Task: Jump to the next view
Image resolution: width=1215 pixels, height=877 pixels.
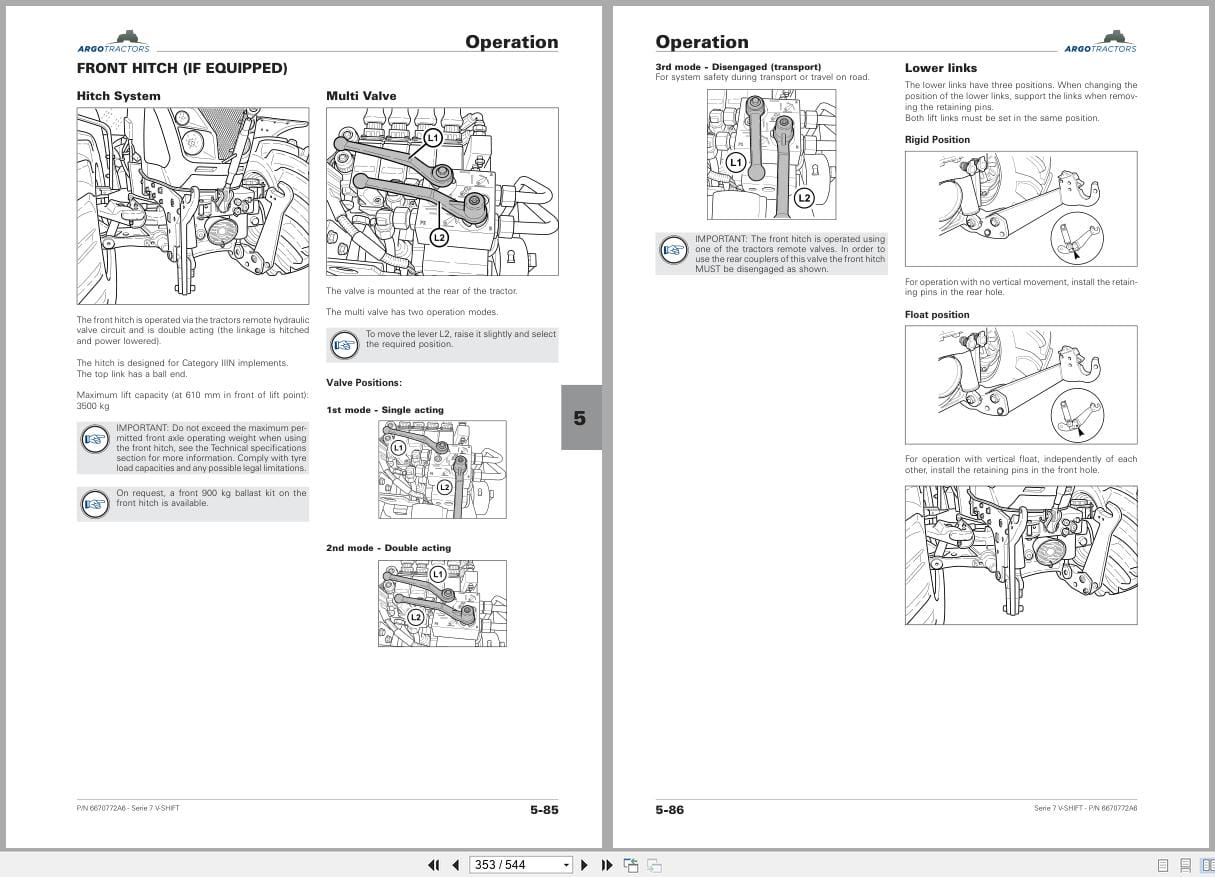Action: 653,864
